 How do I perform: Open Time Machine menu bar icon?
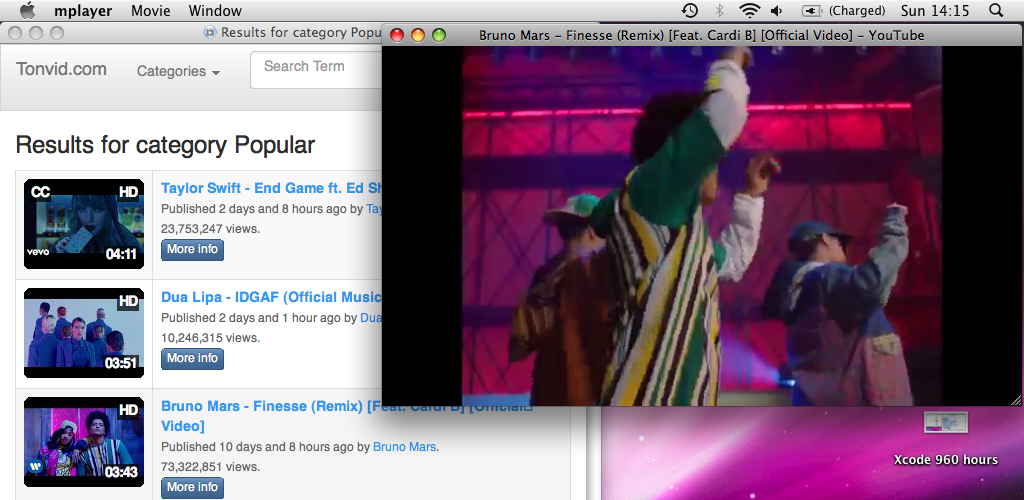click(x=690, y=10)
